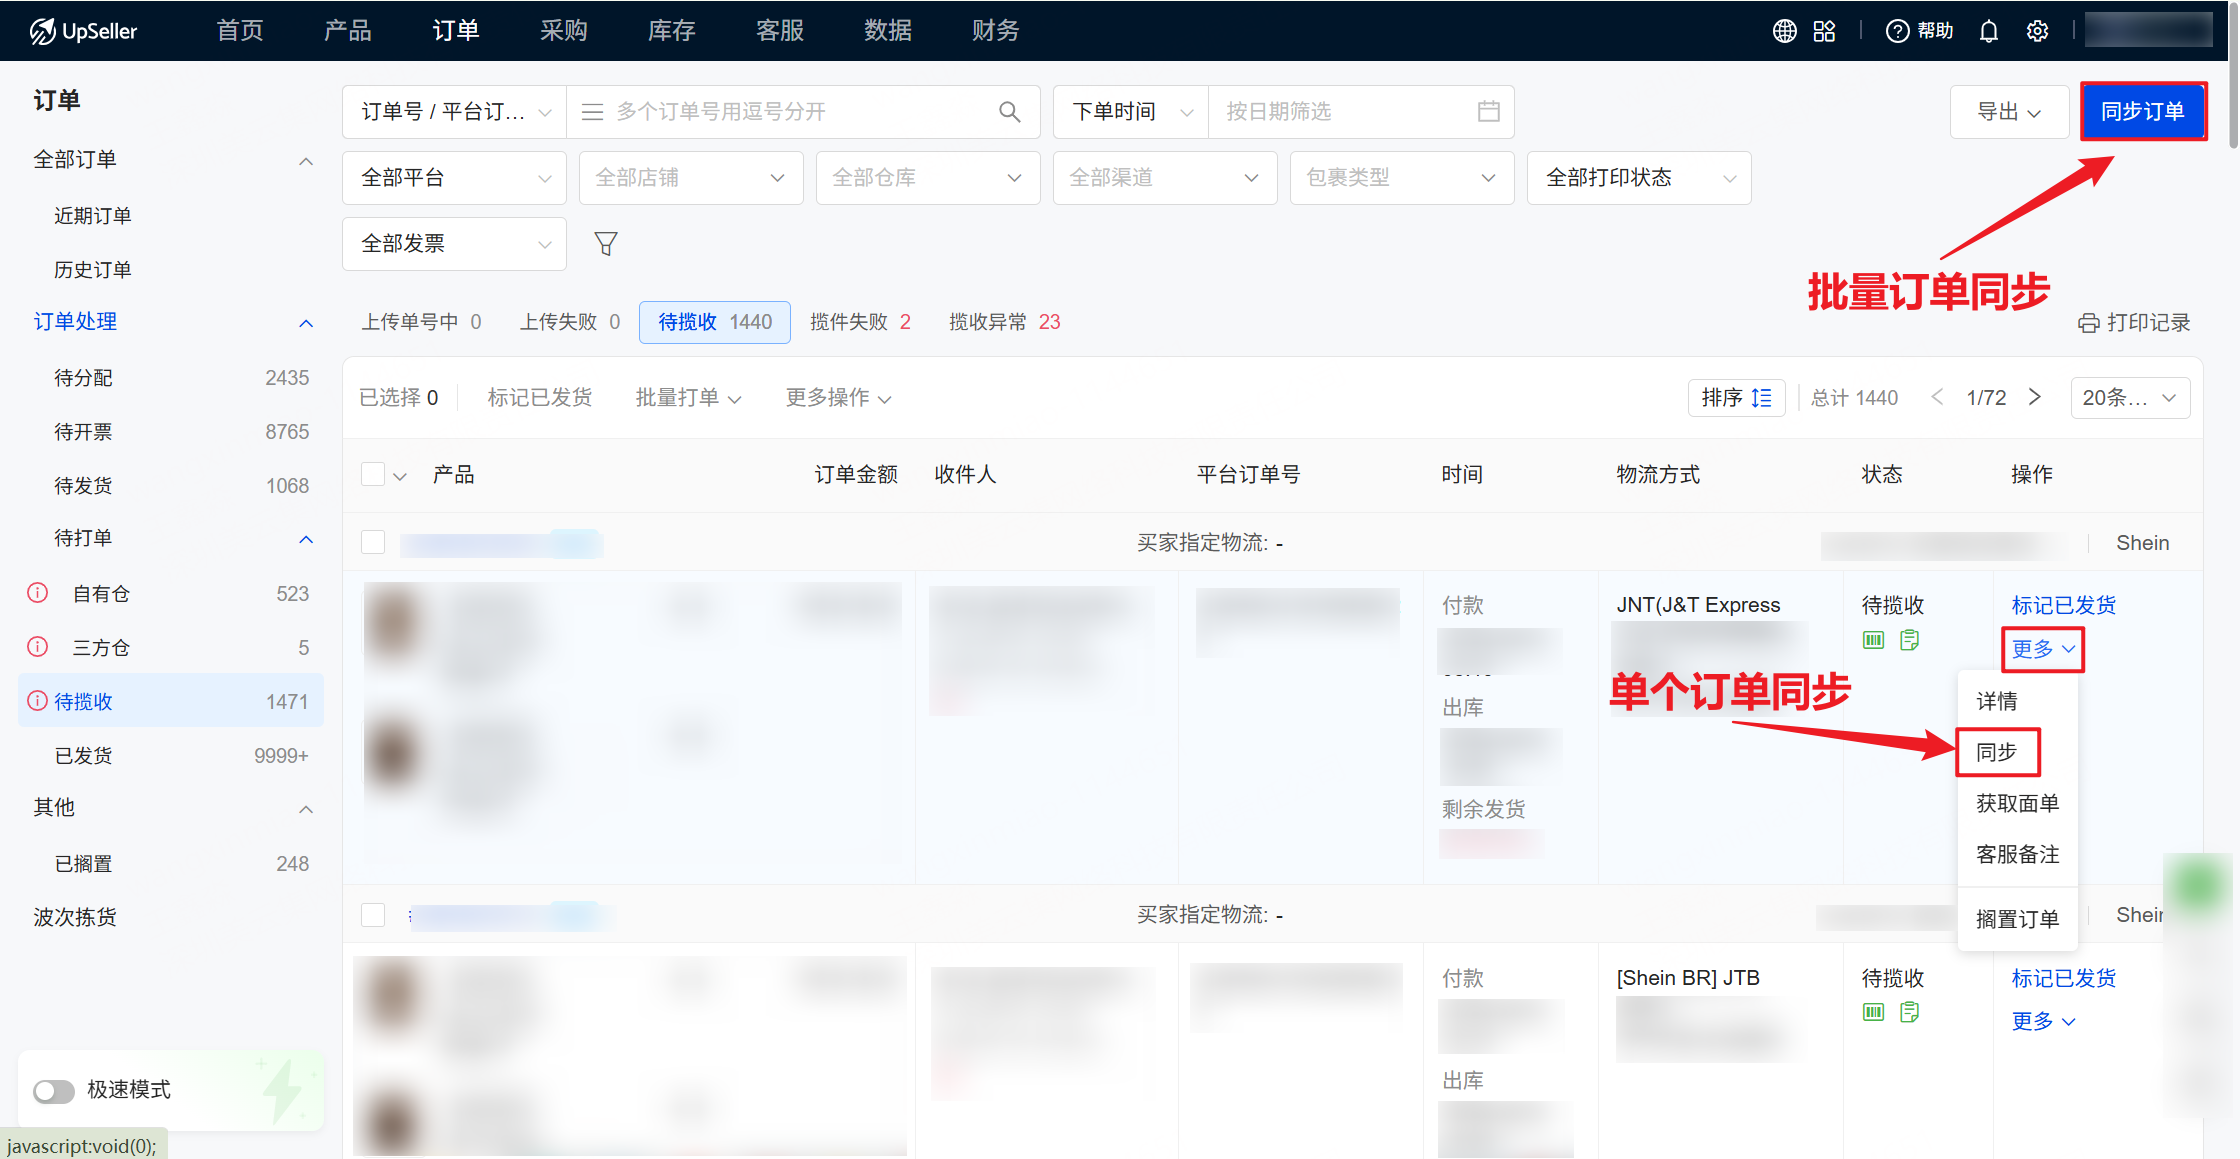Check the select-all checkbox in table header
Image resolution: width=2240 pixels, height=1159 pixels.
373,474
